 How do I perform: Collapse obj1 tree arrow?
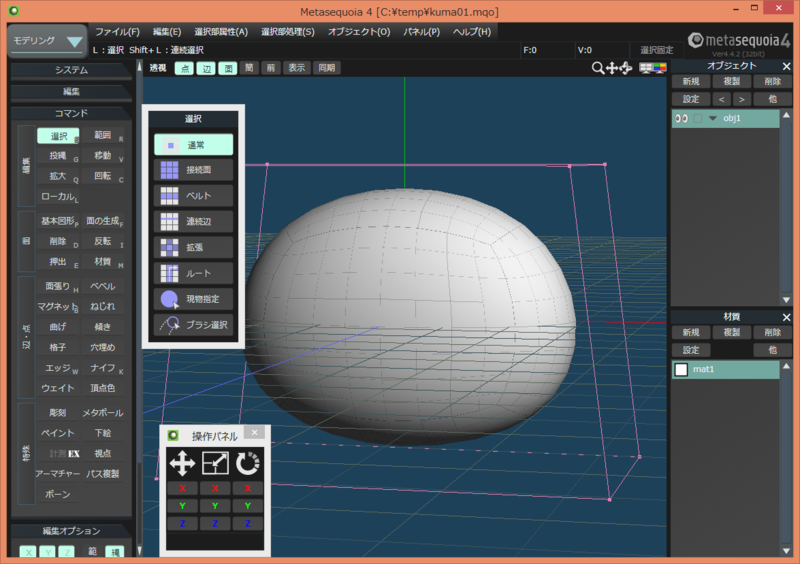coord(713,118)
